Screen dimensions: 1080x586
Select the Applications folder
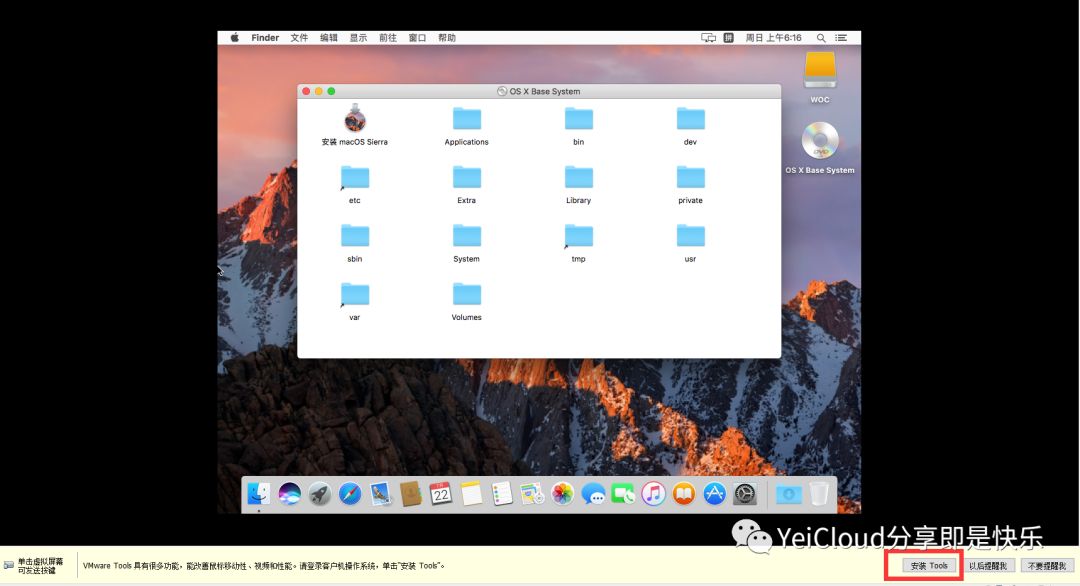point(466,119)
